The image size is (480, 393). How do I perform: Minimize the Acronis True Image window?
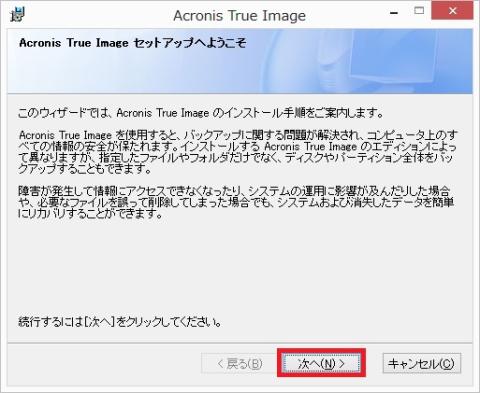point(394,12)
